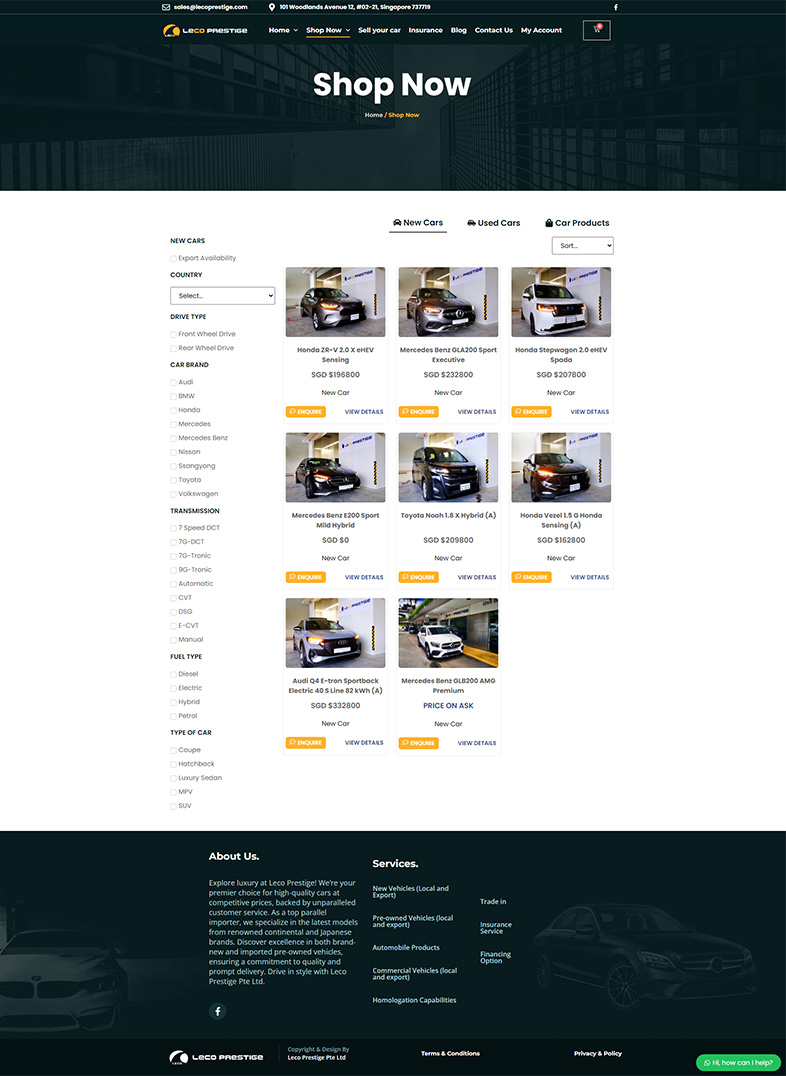The image size is (786, 1076).
Task: Open the My Account menu item
Action: point(542,30)
